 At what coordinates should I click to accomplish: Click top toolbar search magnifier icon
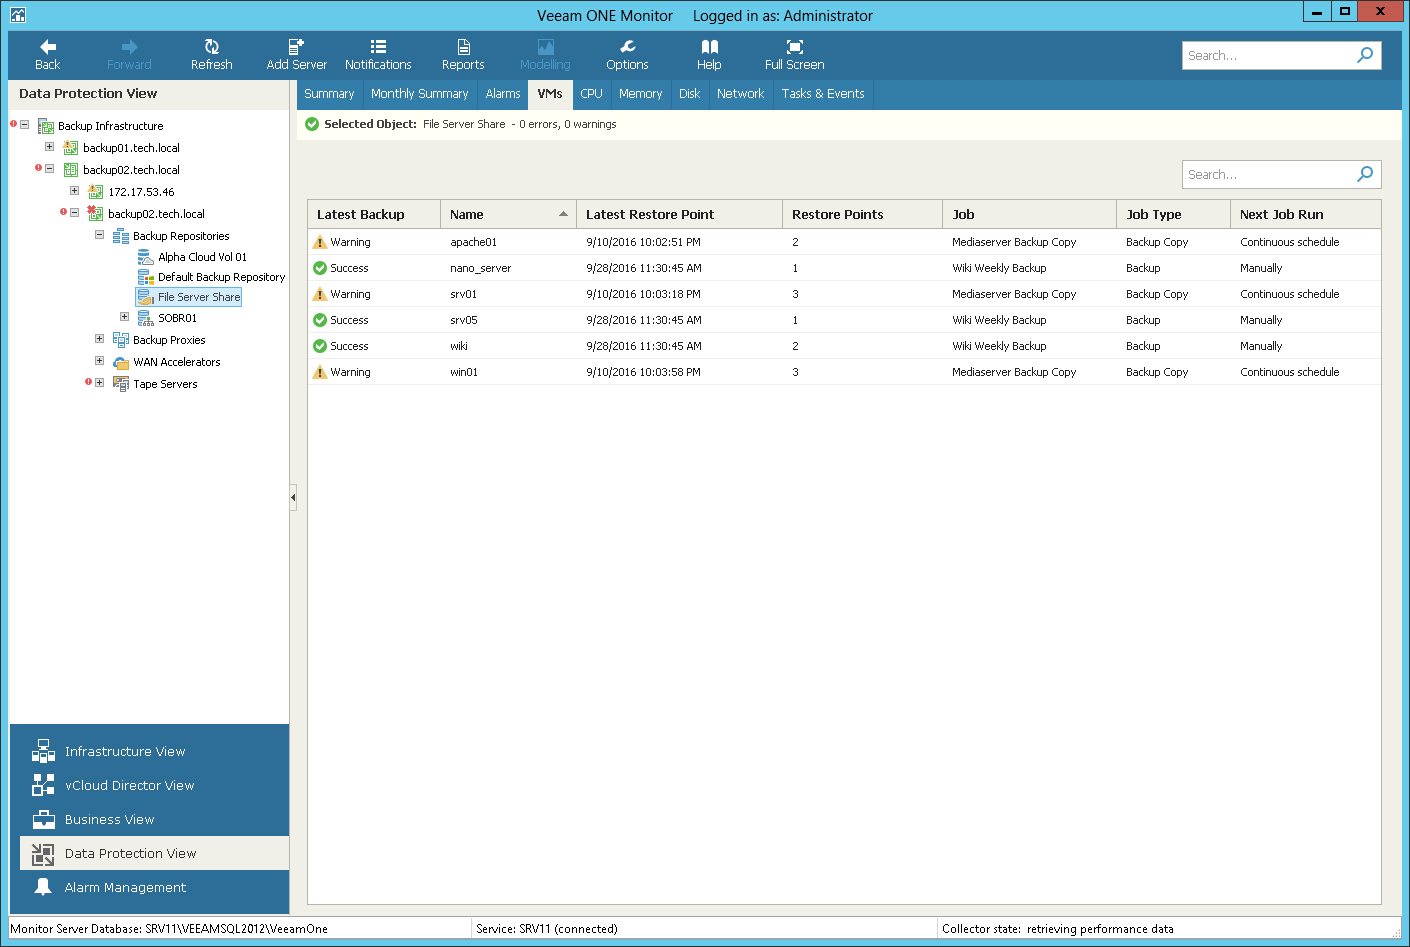1365,55
